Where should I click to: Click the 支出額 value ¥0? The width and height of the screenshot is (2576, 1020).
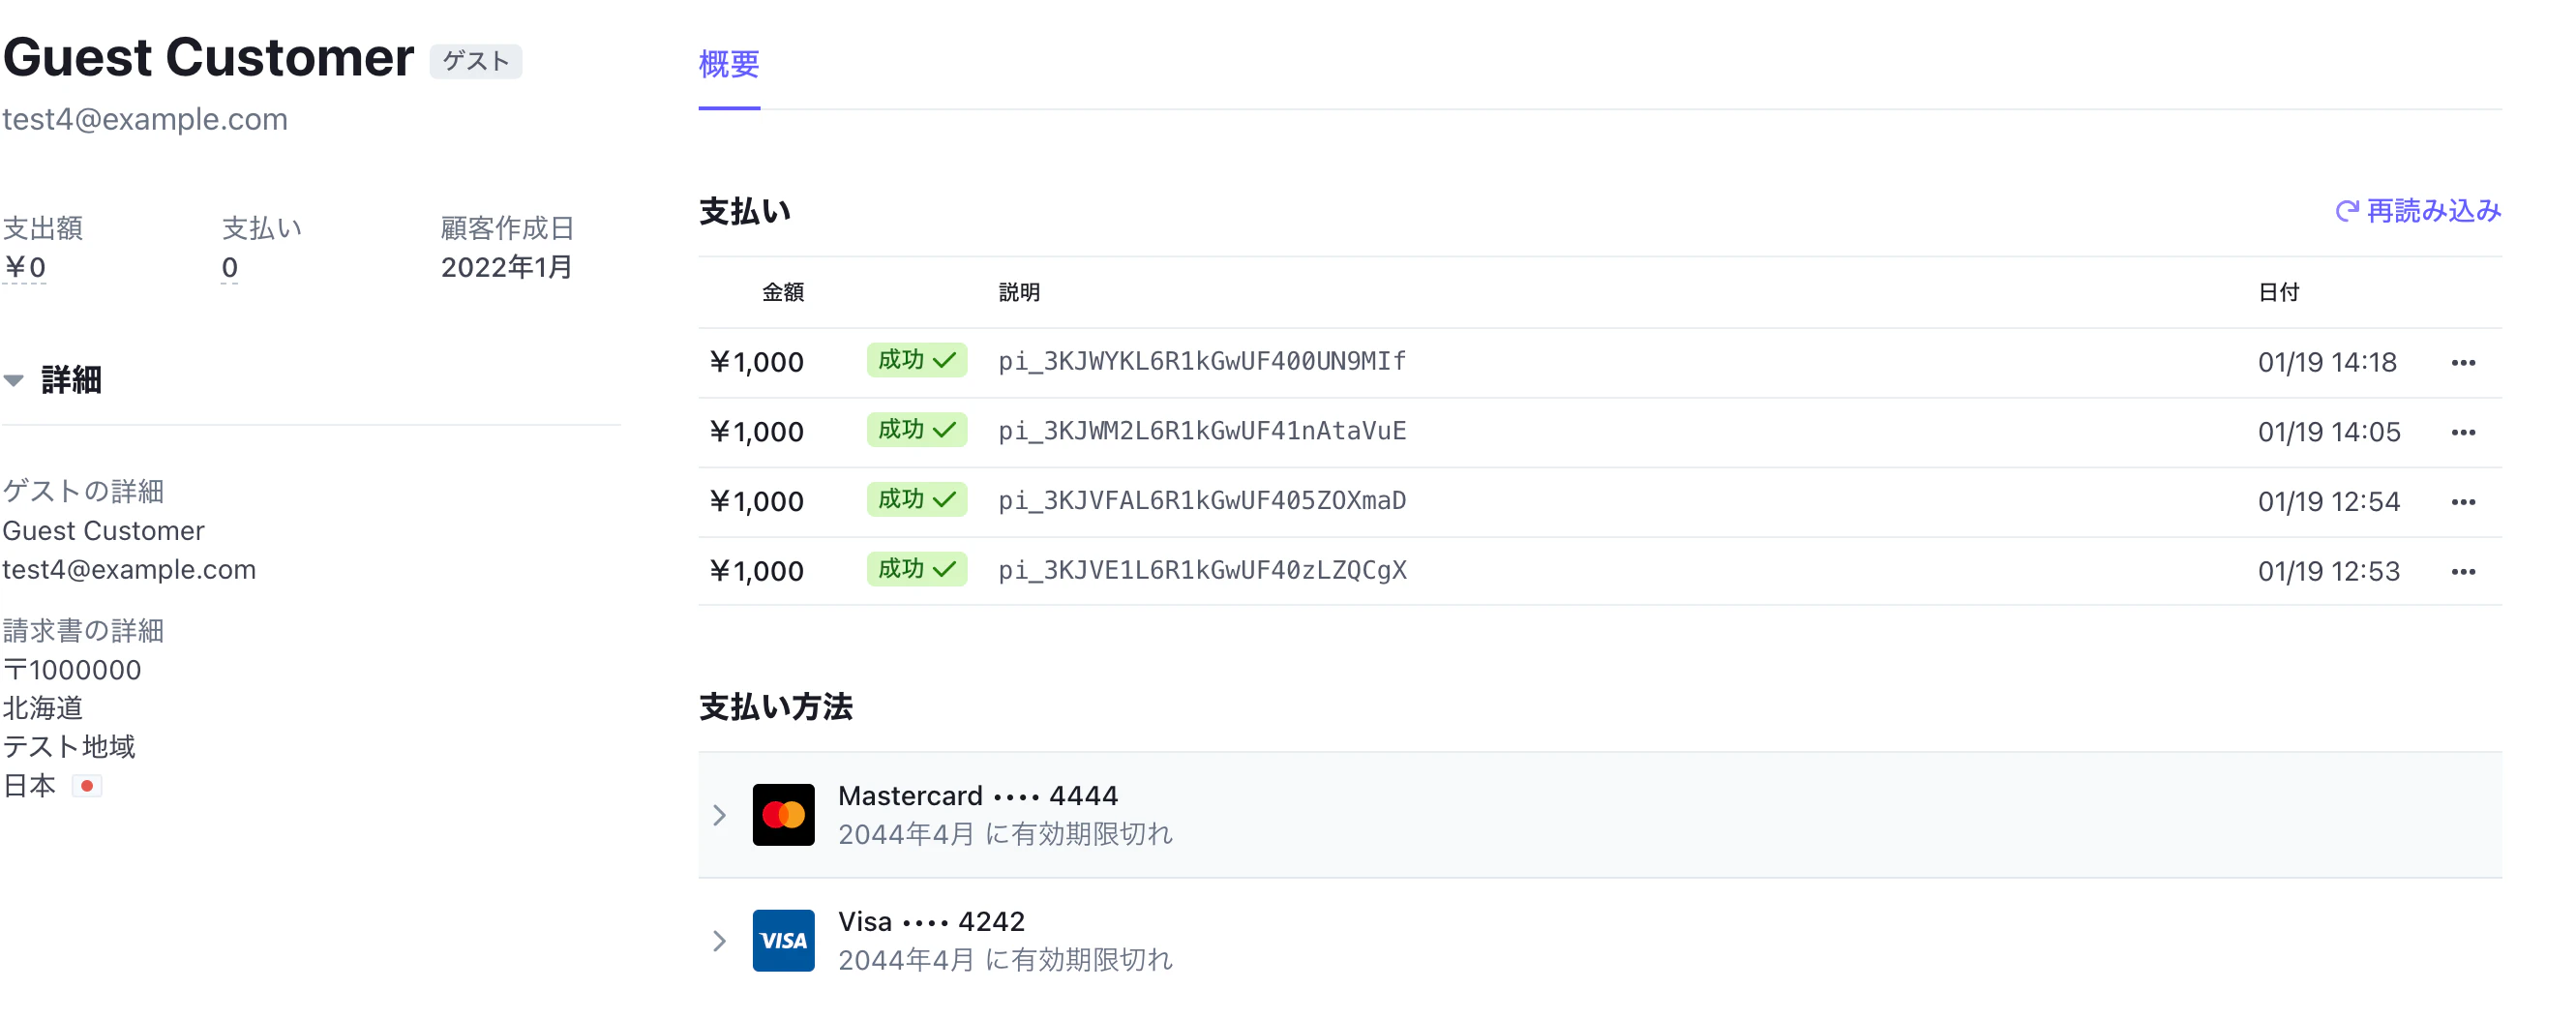point(25,268)
